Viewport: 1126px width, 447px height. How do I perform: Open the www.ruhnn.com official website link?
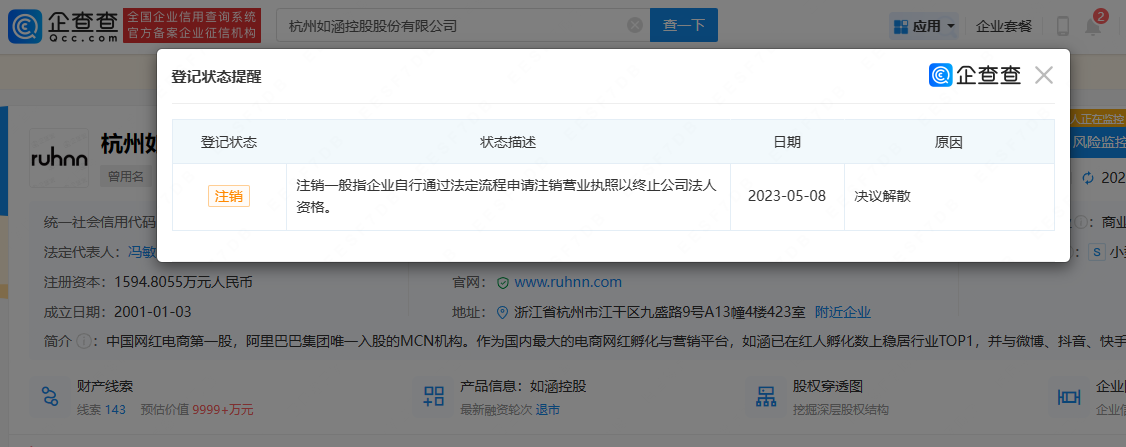[568, 282]
